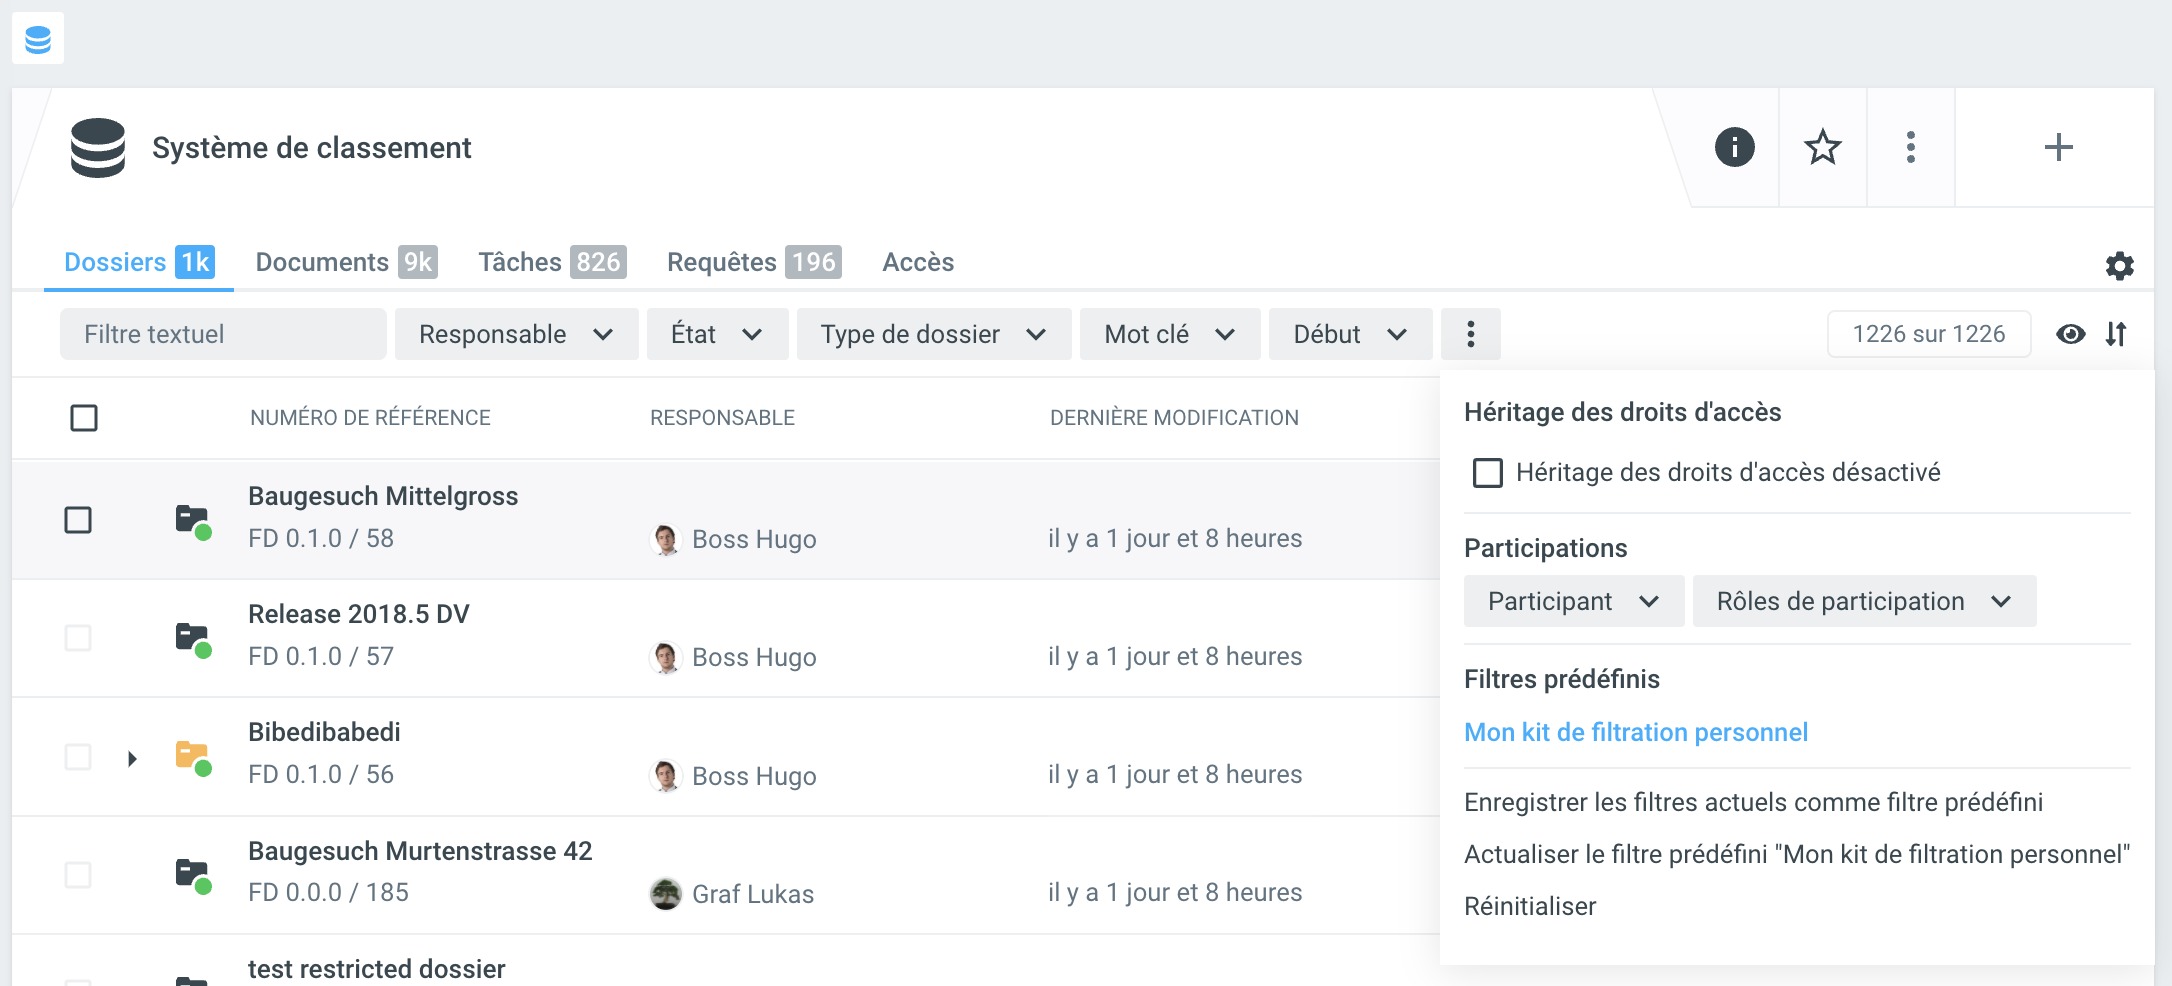The width and height of the screenshot is (2172, 986).
Task: Expand the Type de dossier dropdown
Action: tap(932, 334)
